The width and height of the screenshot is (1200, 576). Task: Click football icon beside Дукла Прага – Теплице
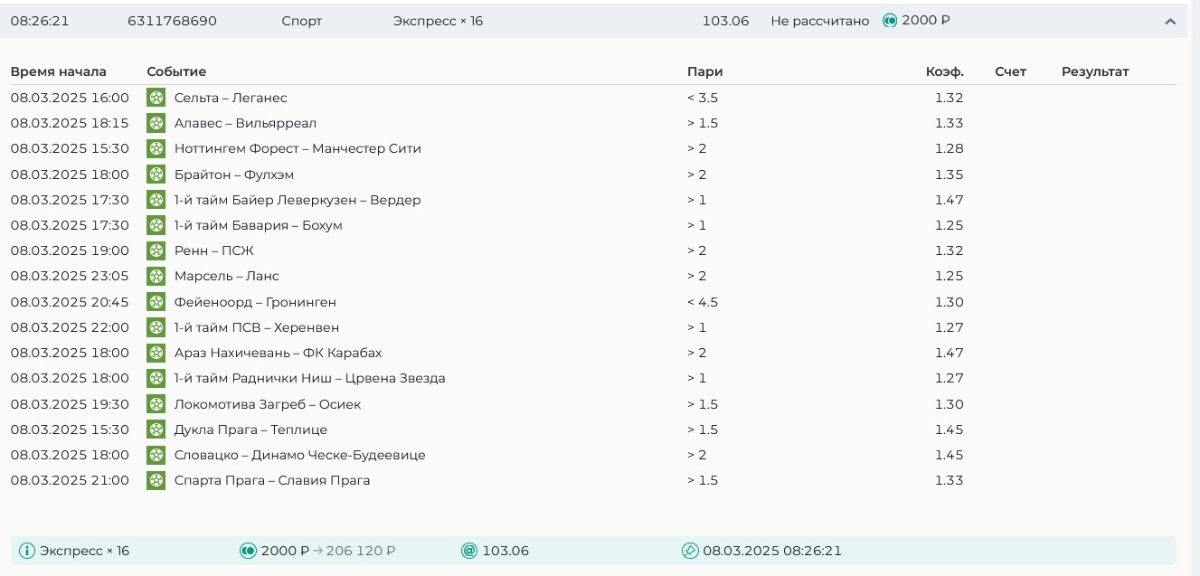point(156,429)
